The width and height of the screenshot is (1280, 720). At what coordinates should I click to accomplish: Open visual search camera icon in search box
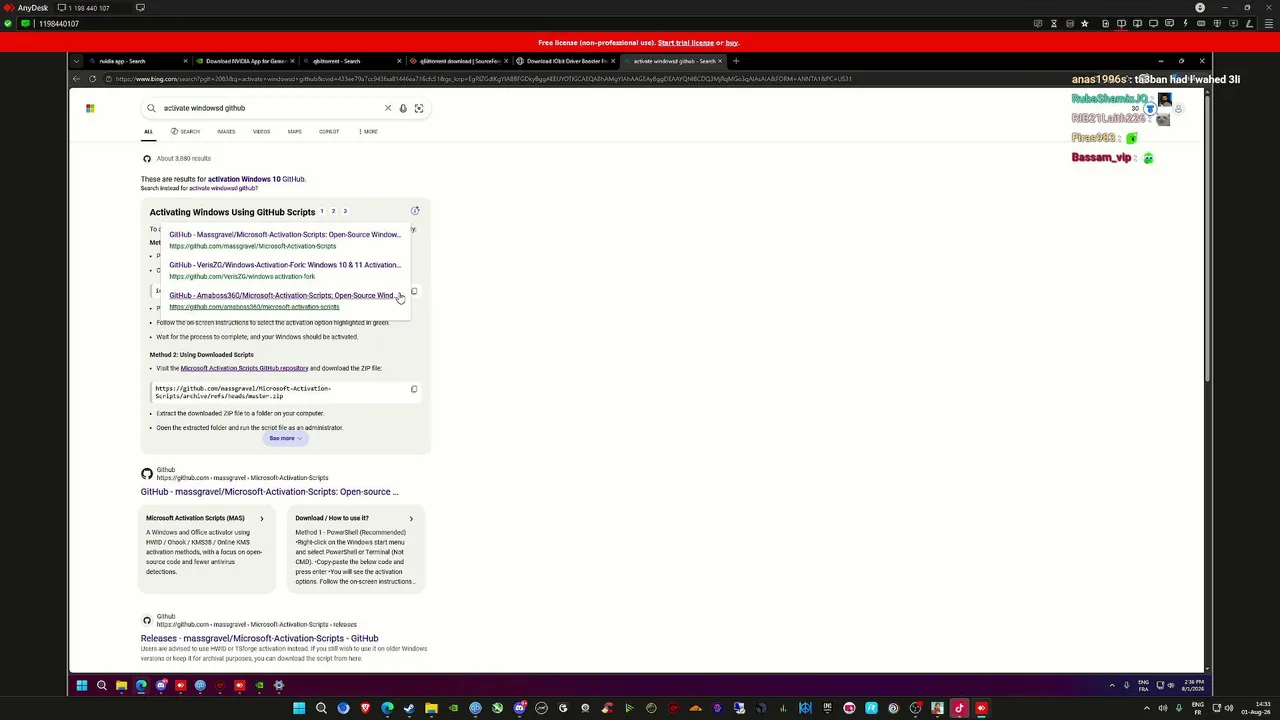(419, 108)
